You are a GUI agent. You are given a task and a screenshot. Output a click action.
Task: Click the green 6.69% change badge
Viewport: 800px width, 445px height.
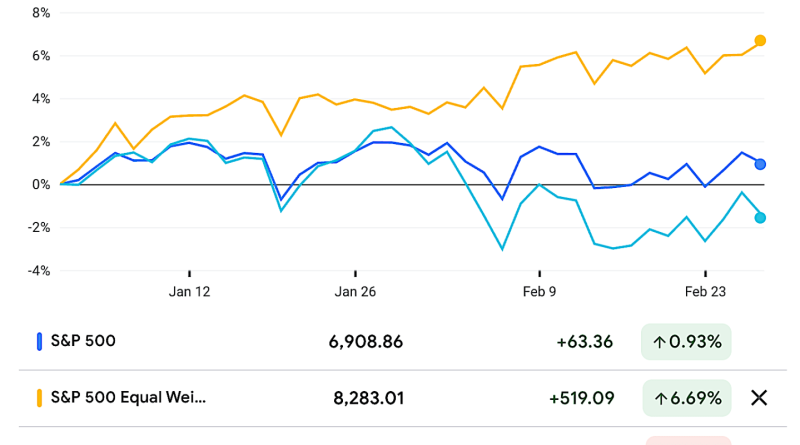point(687,398)
